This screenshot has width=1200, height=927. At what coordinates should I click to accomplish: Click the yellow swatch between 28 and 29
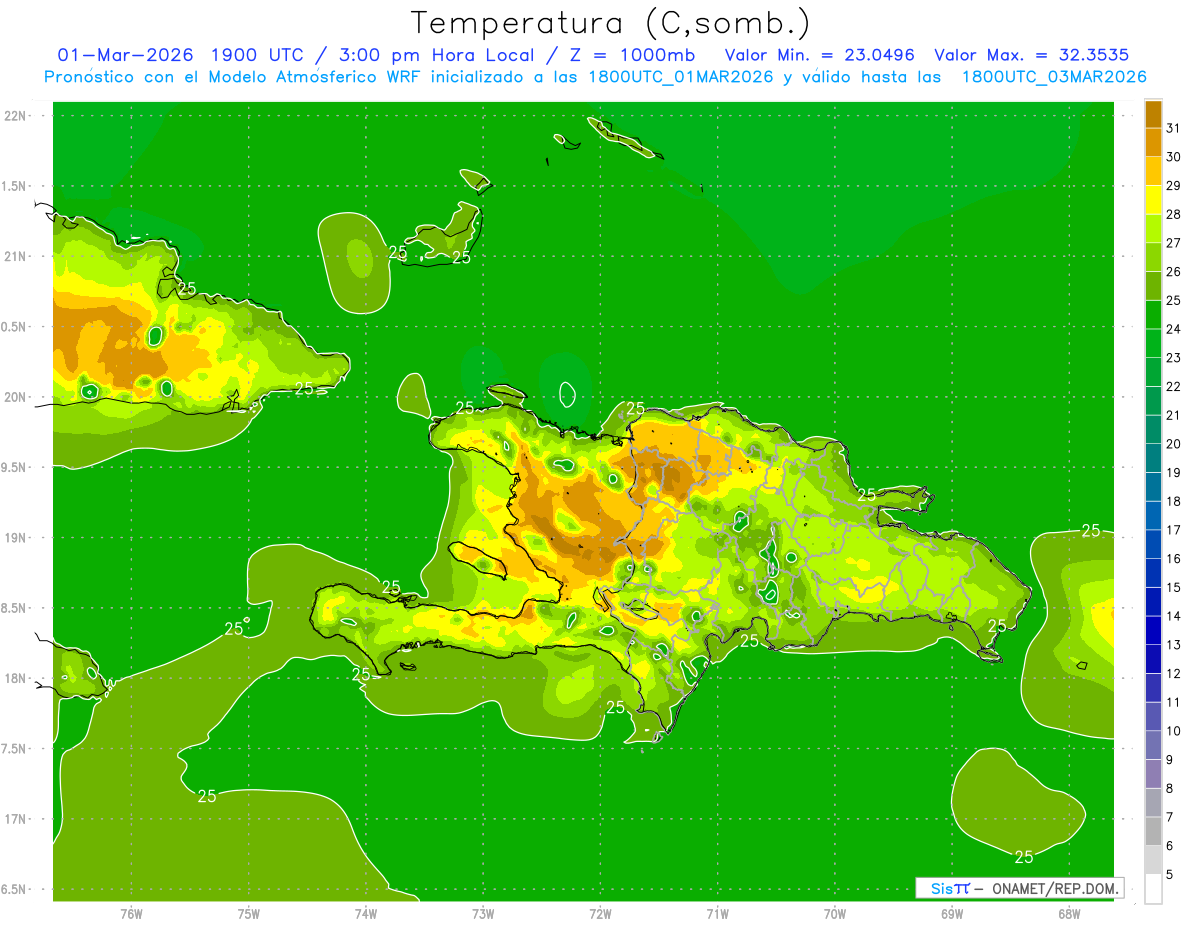point(1153,200)
